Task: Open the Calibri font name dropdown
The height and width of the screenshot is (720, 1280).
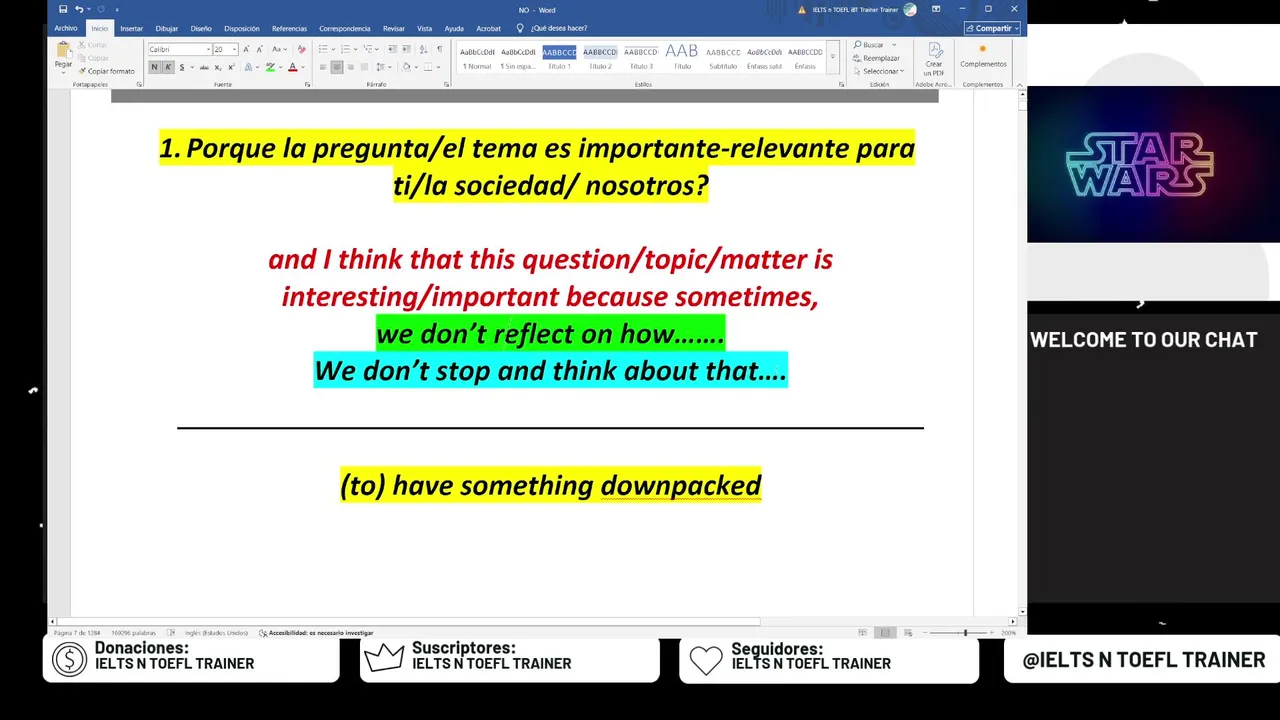Action: coord(208,49)
